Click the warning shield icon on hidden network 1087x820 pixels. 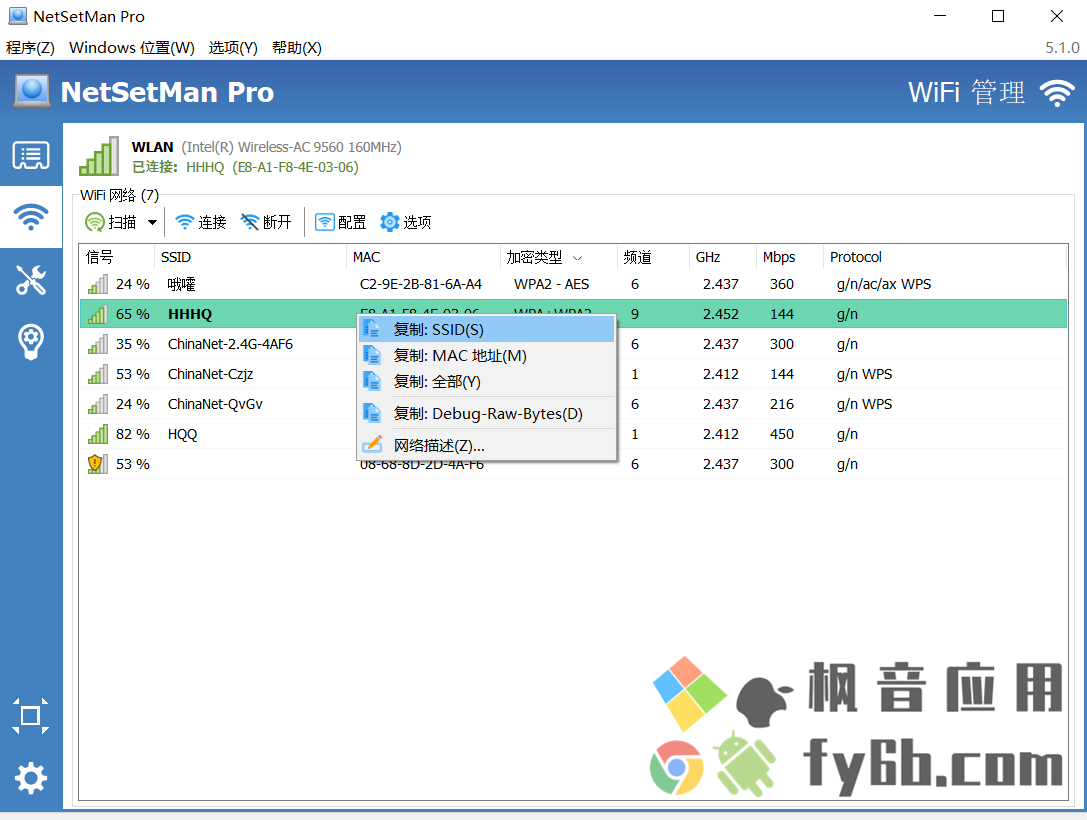[x=97, y=464]
